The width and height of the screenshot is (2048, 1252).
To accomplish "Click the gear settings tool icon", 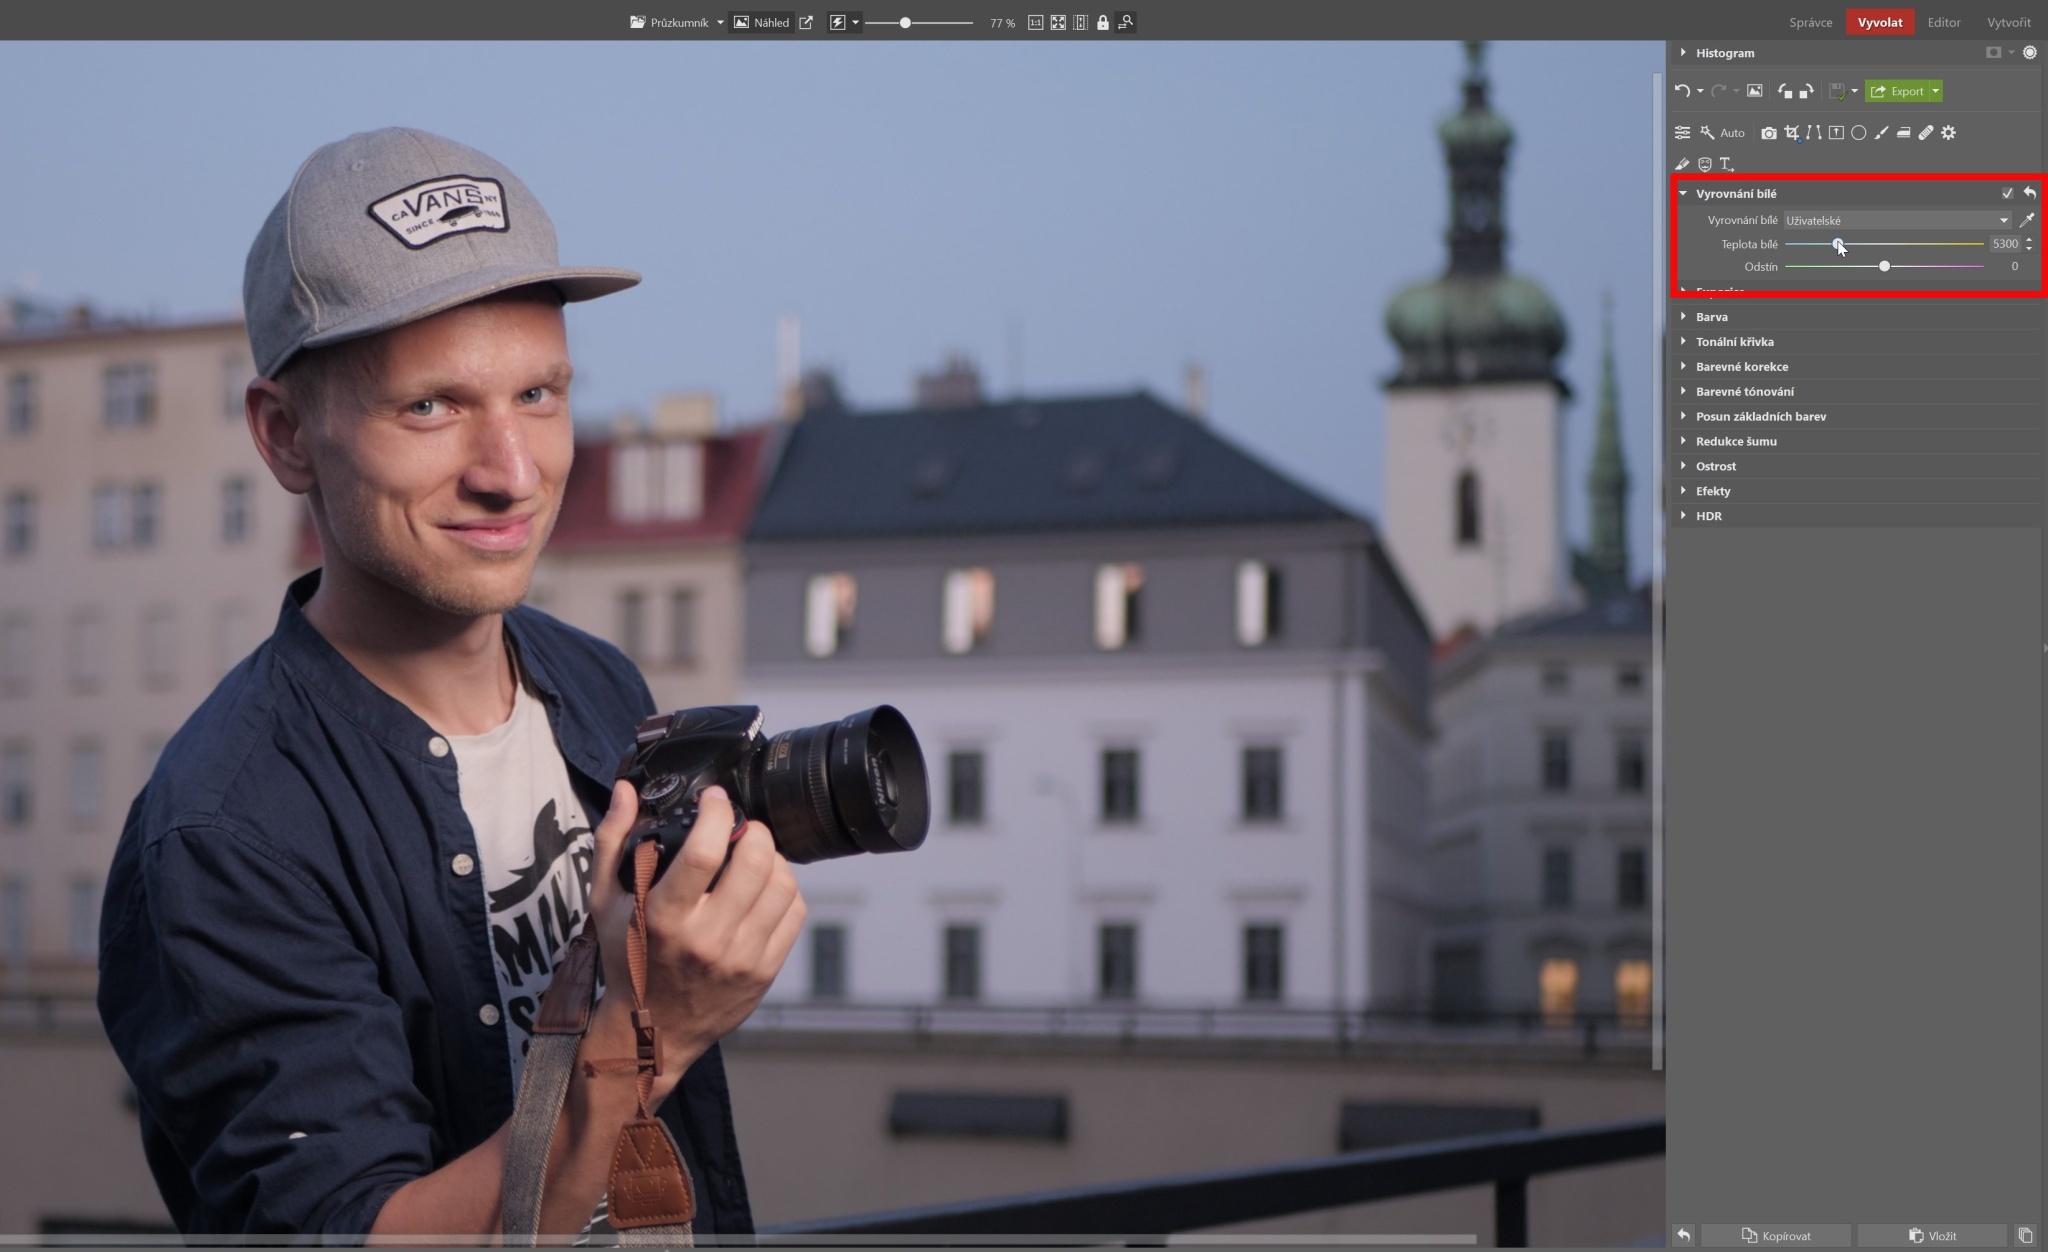I will 1948,133.
